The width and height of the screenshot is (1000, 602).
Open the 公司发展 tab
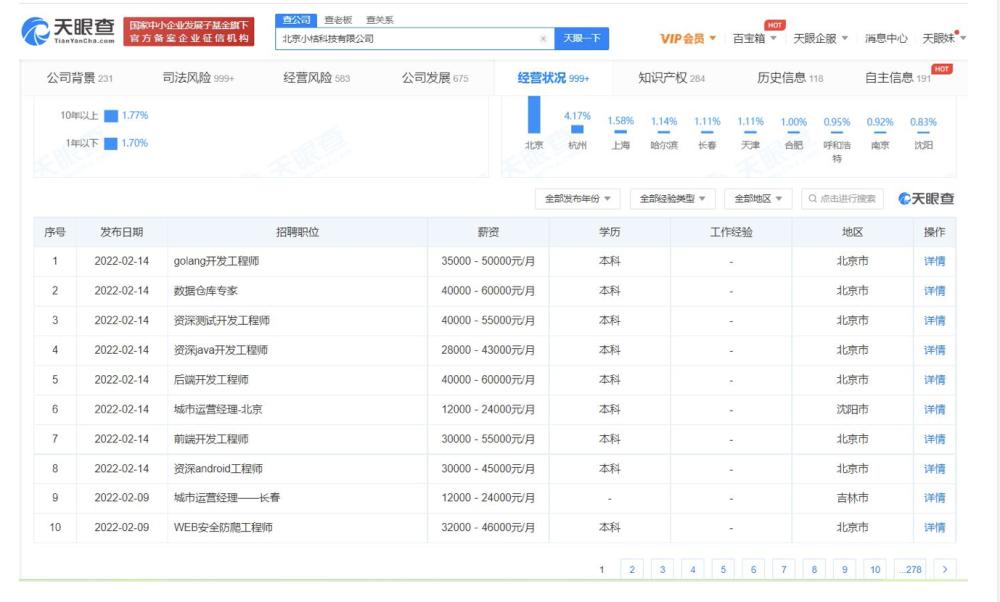(435, 78)
